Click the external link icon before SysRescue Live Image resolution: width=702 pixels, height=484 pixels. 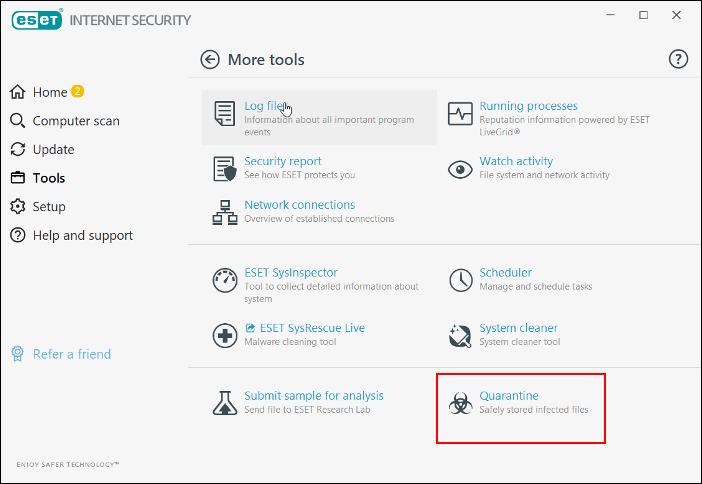click(x=250, y=328)
